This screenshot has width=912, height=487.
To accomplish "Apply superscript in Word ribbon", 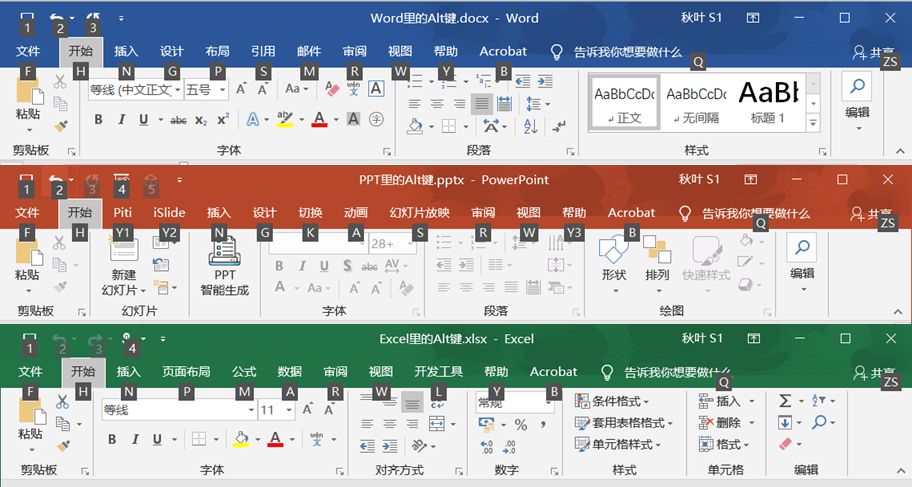I will [223, 119].
